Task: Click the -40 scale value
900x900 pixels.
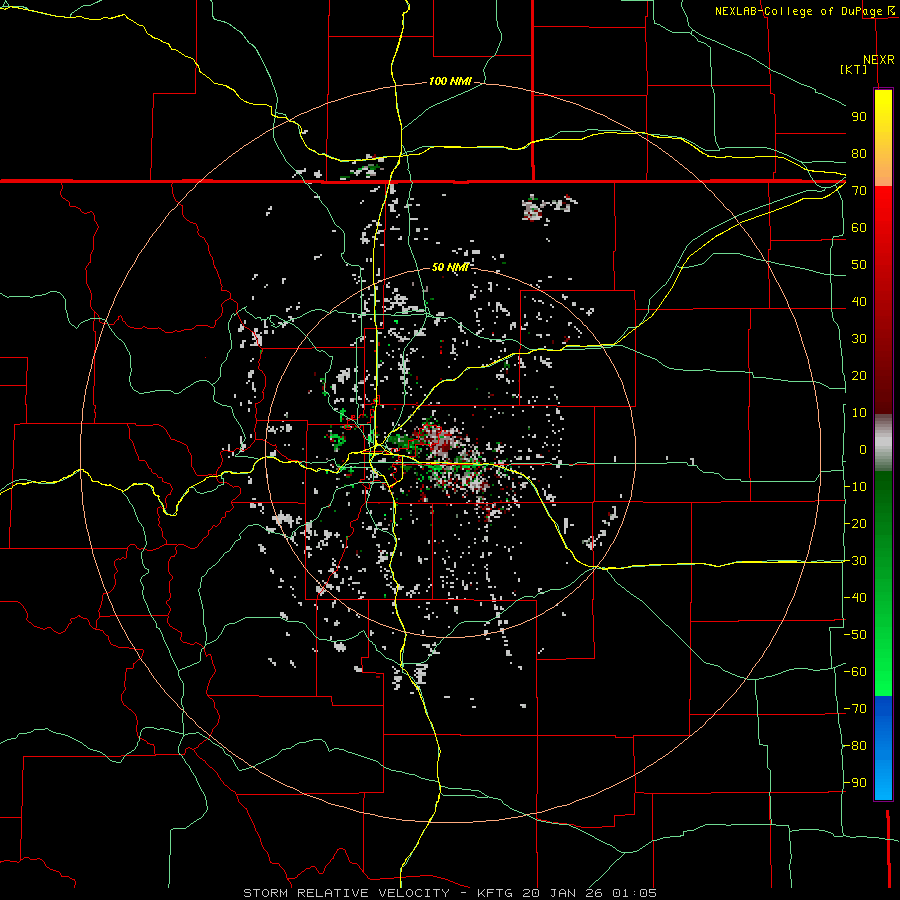Action: (x=855, y=598)
